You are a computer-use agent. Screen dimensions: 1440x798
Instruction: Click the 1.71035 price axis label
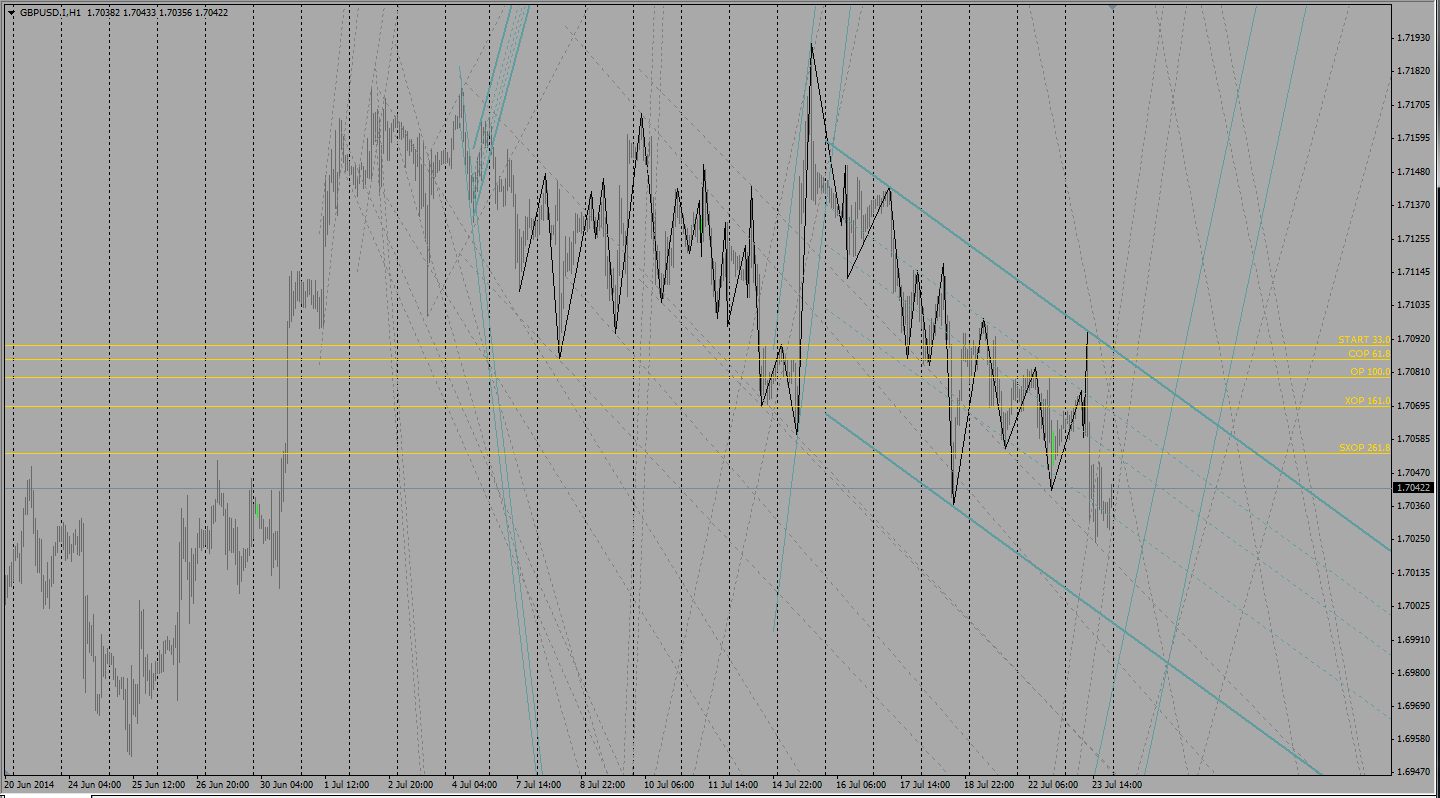[1414, 305]
